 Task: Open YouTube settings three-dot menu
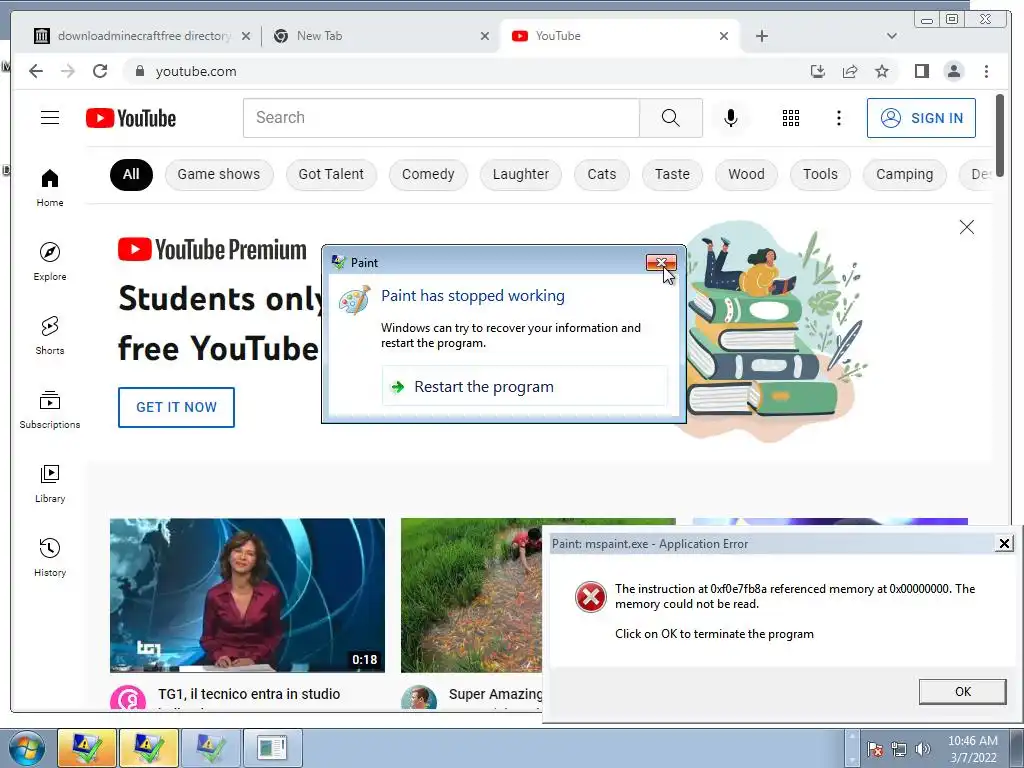[x=839, y=118]
